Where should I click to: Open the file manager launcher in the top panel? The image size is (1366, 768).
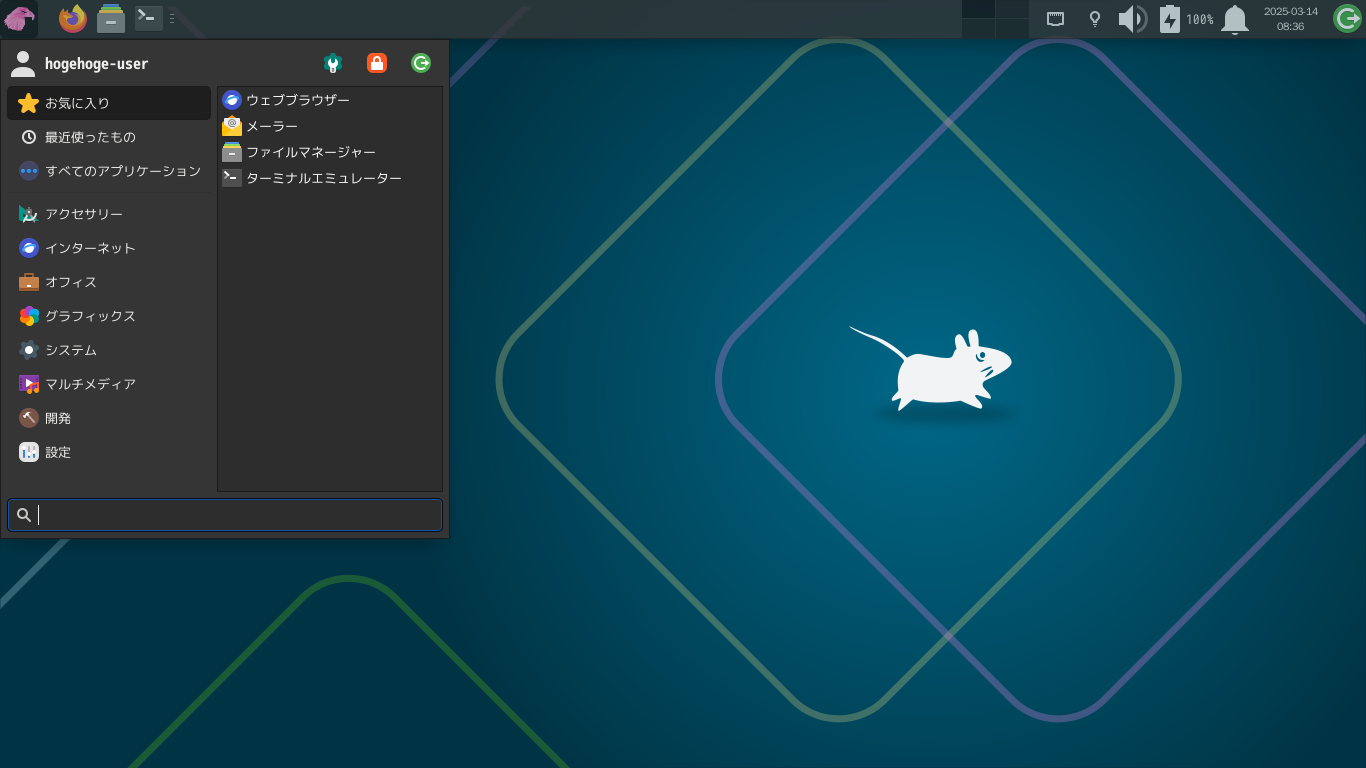tap(111, 19)
